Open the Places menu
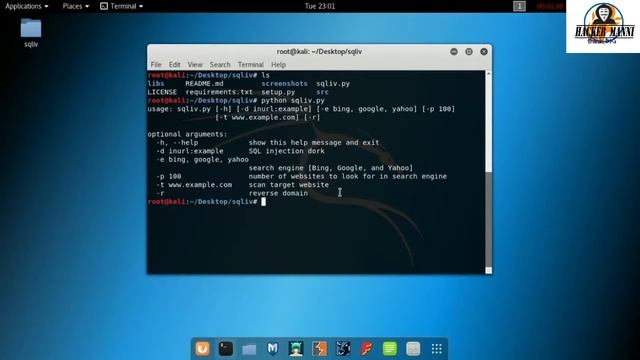640x360 pixels. pos(76,6)
